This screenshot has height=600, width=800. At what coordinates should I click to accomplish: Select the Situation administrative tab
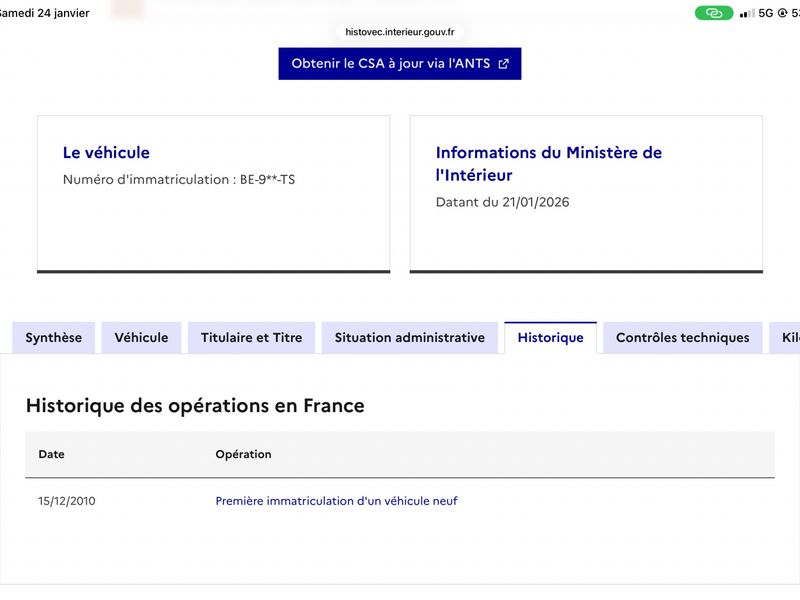(410, 338)
